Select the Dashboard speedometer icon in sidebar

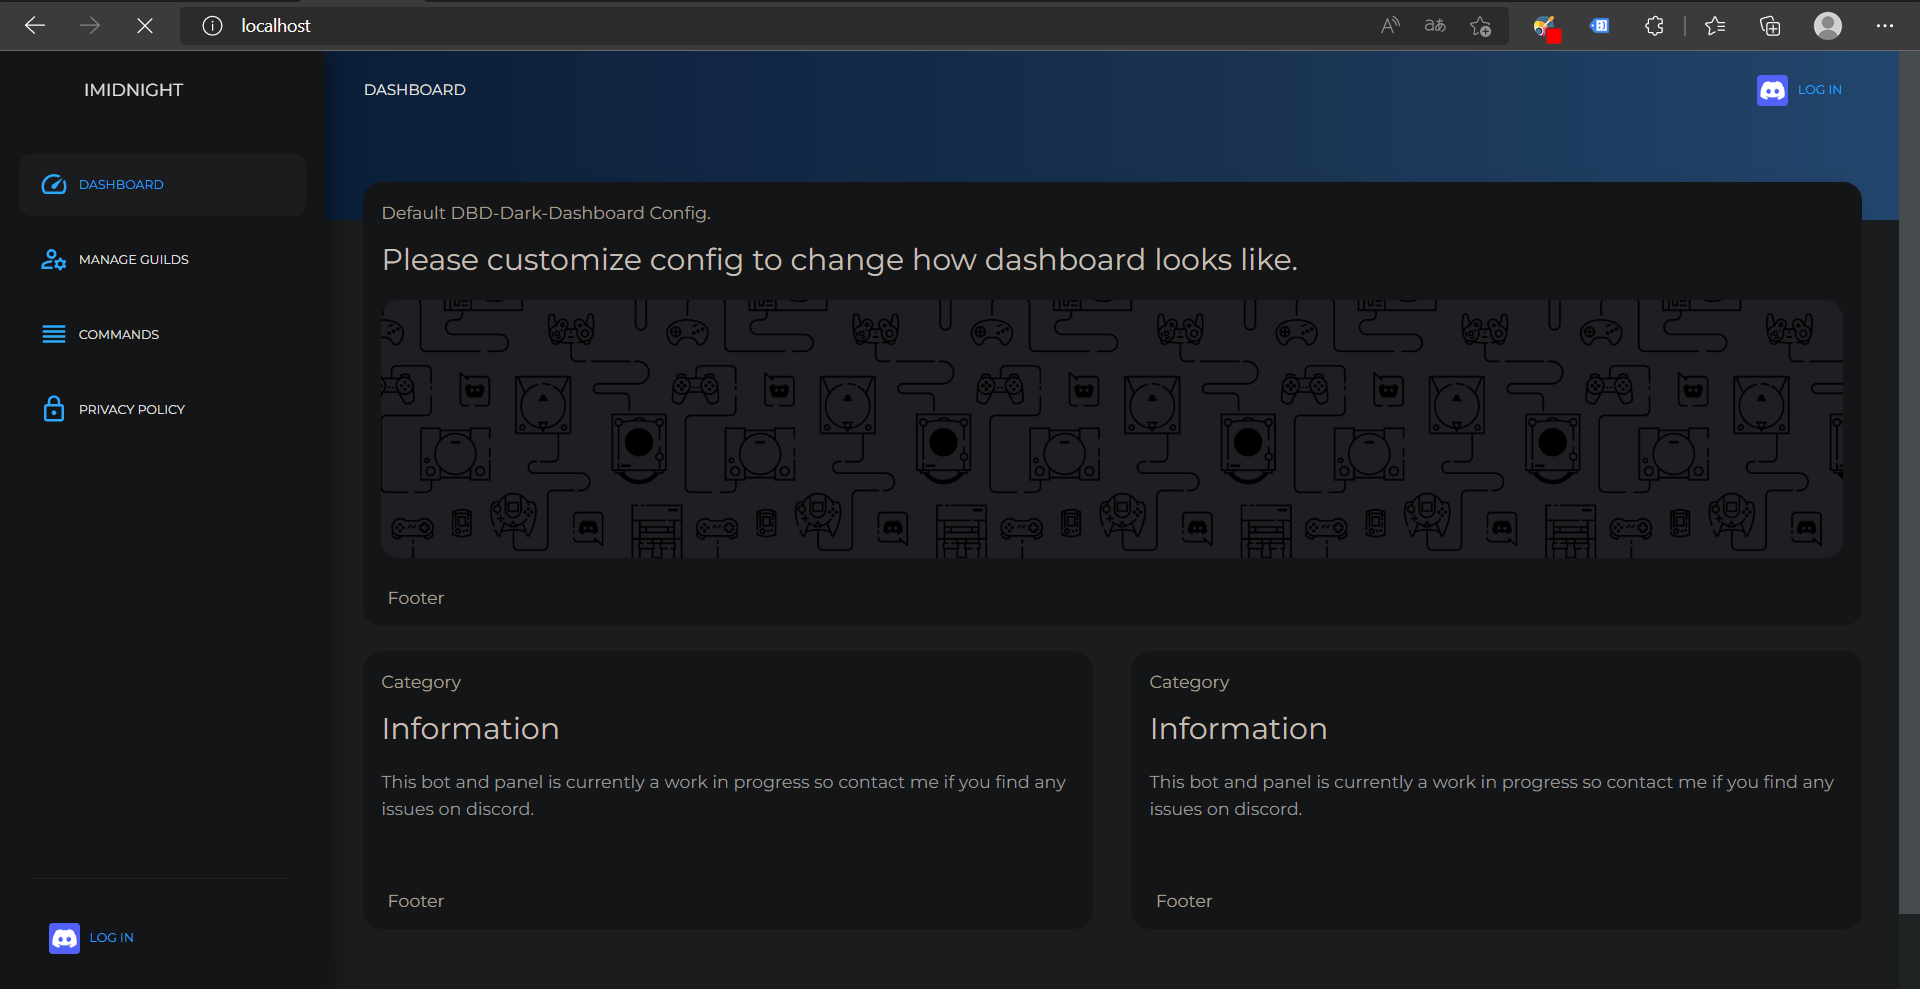tap(53, 184)
